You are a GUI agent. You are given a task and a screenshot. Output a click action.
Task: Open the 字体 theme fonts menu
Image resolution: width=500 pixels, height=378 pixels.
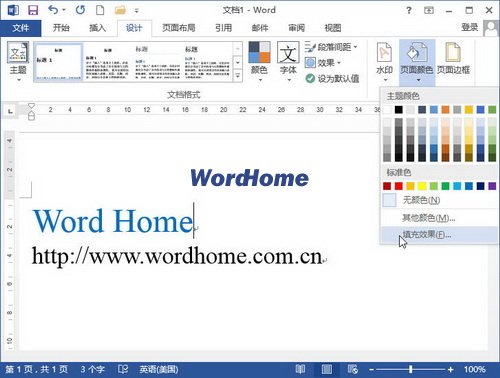(288, 62)
